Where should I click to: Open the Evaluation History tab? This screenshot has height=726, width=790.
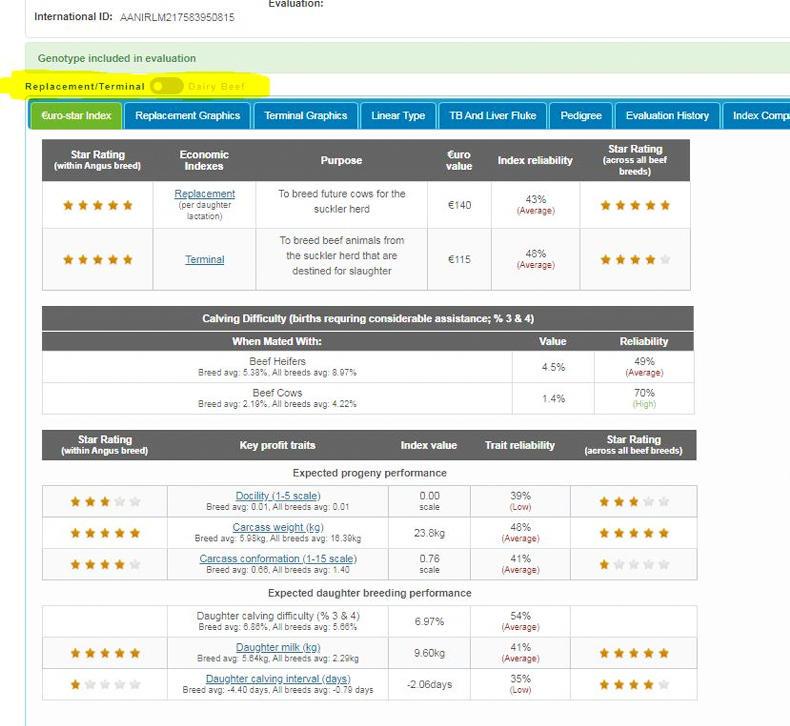coord(667,116)
